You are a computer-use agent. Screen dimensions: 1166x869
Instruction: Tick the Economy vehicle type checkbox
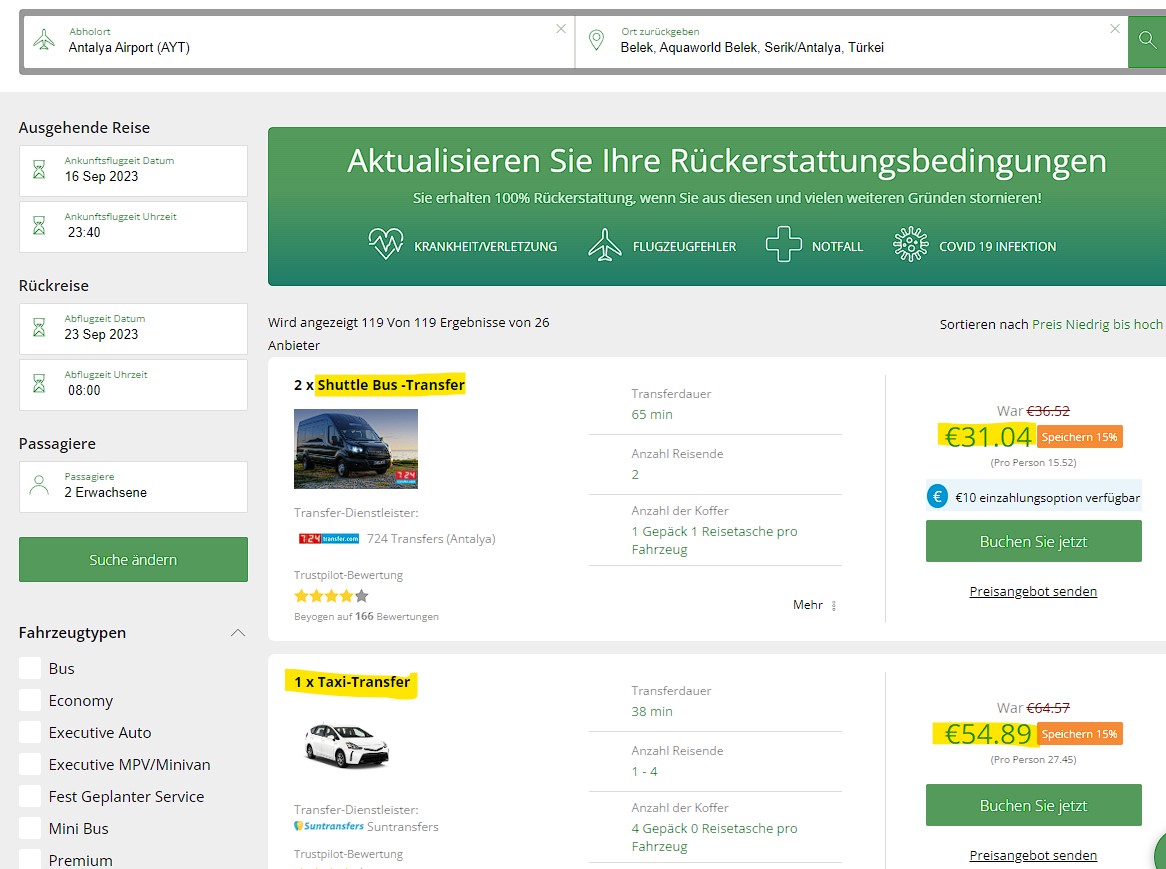[30, 701]
